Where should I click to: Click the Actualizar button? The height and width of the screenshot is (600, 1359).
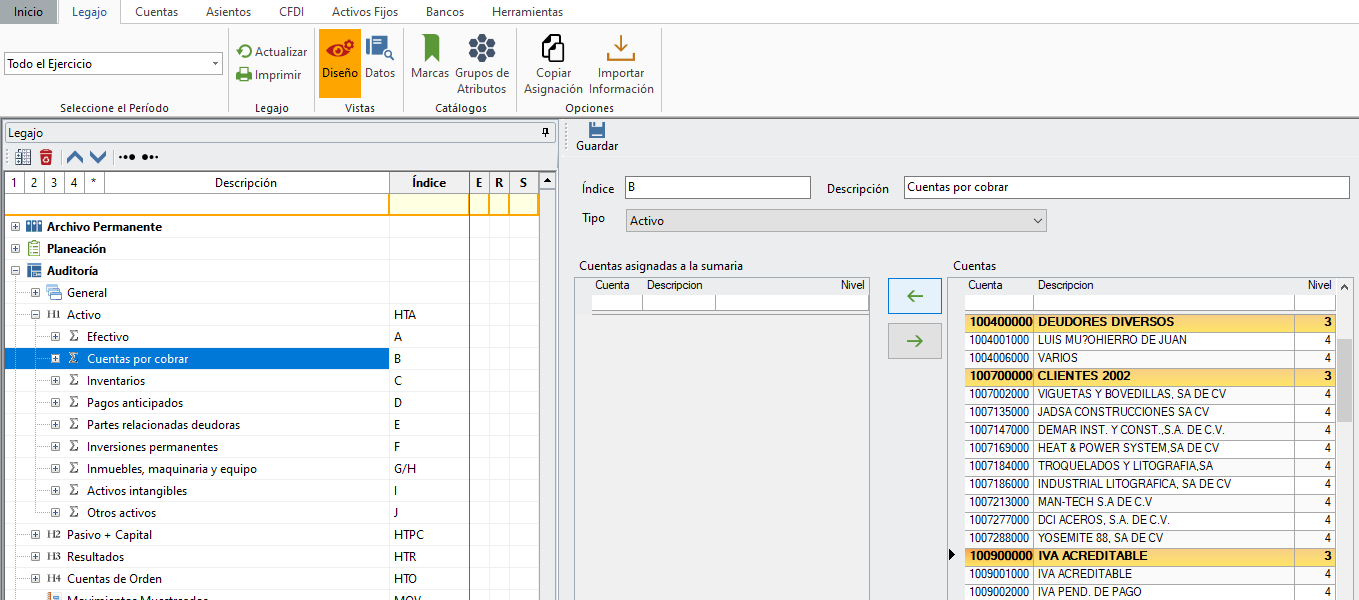(272, 51)
